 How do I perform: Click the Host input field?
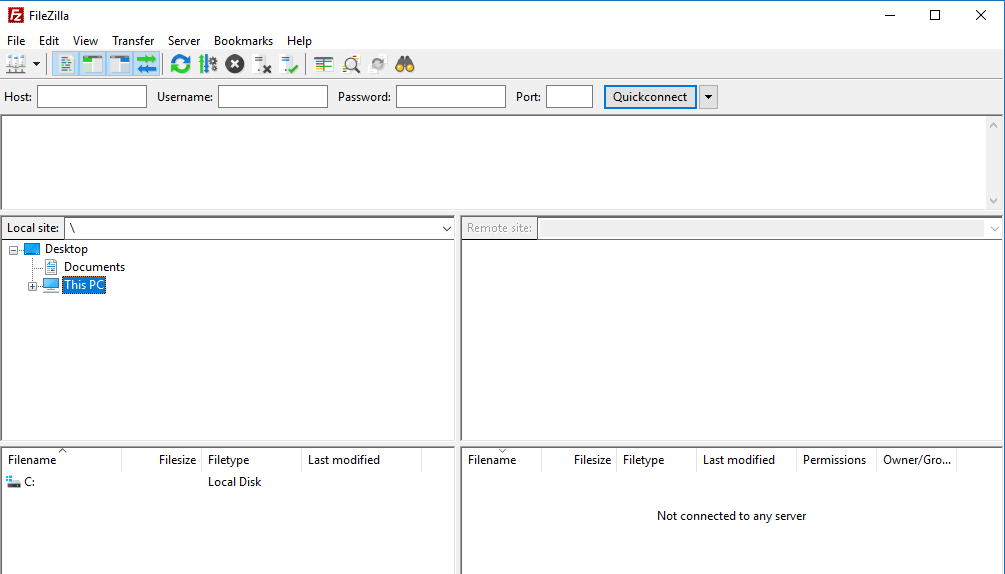pyautogui.click(x=92, y=97)
